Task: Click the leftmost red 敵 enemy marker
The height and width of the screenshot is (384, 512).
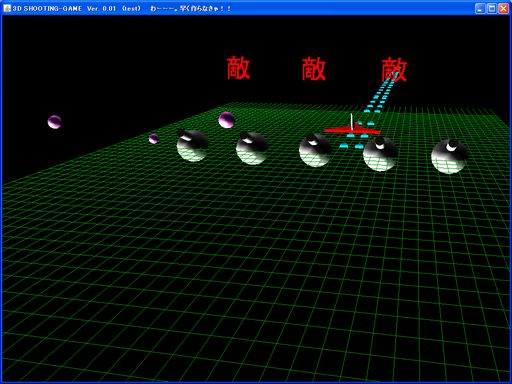Action: 238,68
